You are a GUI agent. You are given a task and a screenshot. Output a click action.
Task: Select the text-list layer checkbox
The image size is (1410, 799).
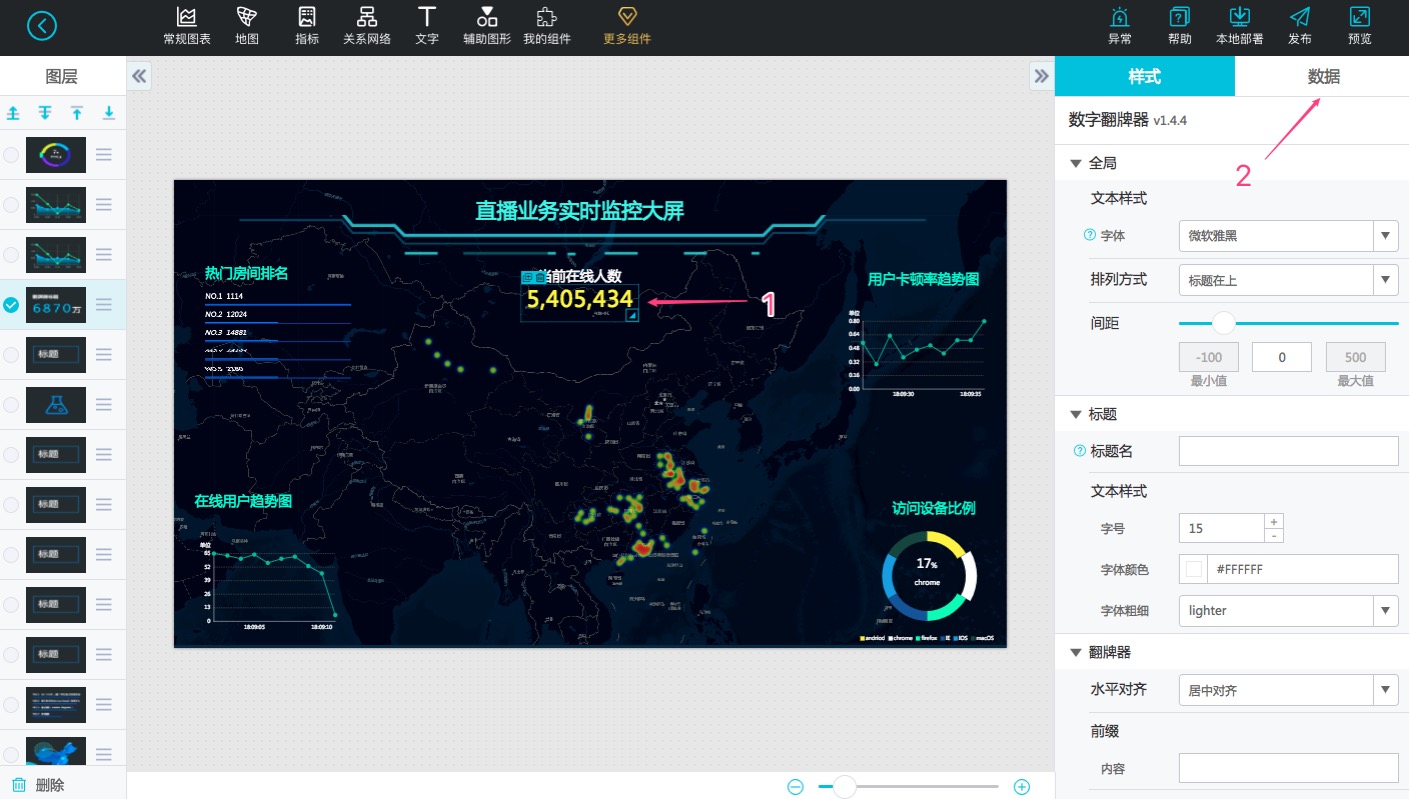(11, 705)
